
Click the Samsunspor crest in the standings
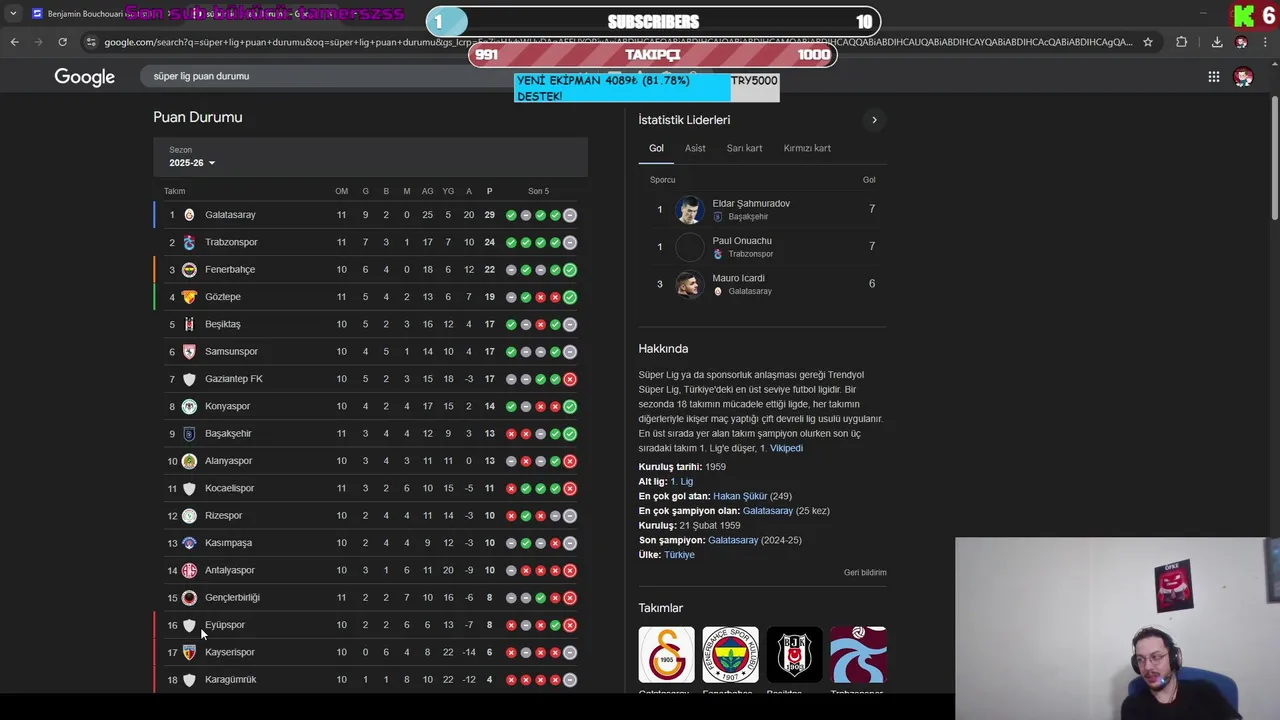(x=189, y=352)
